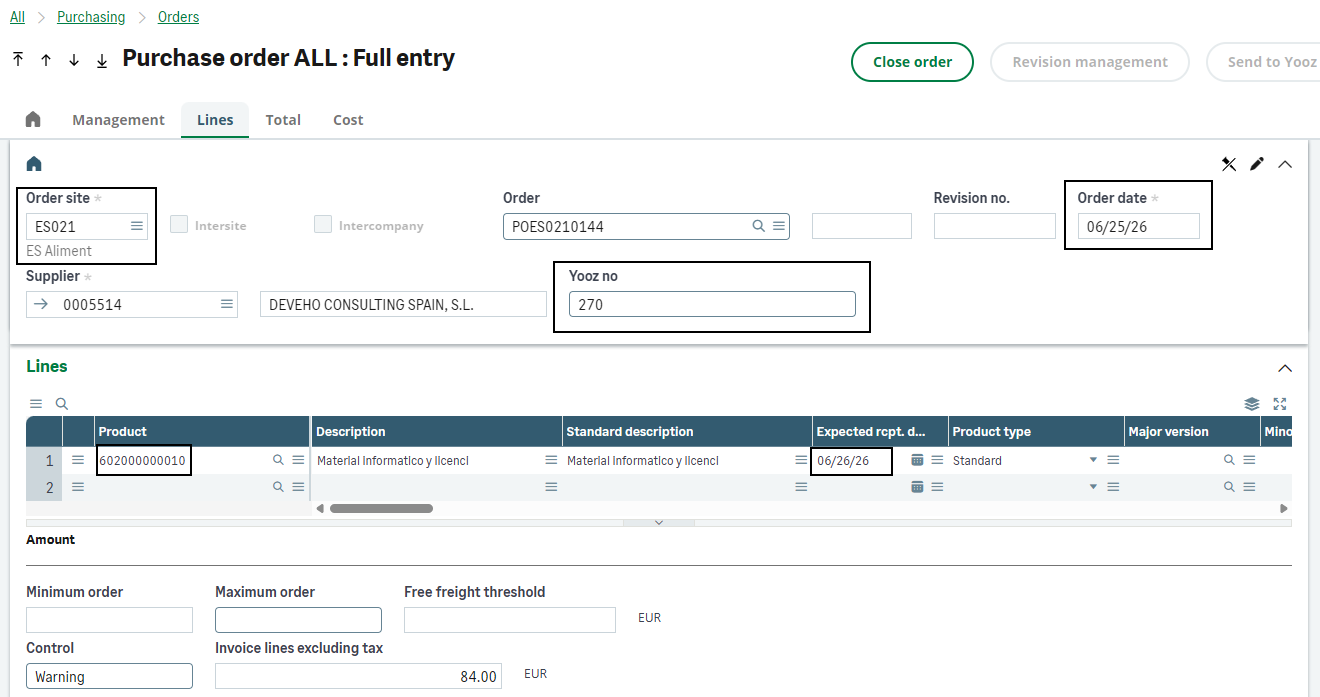Click the grid scroll right arrow
Viewport: 1320px width, 697px height.
click(1284, 508)
